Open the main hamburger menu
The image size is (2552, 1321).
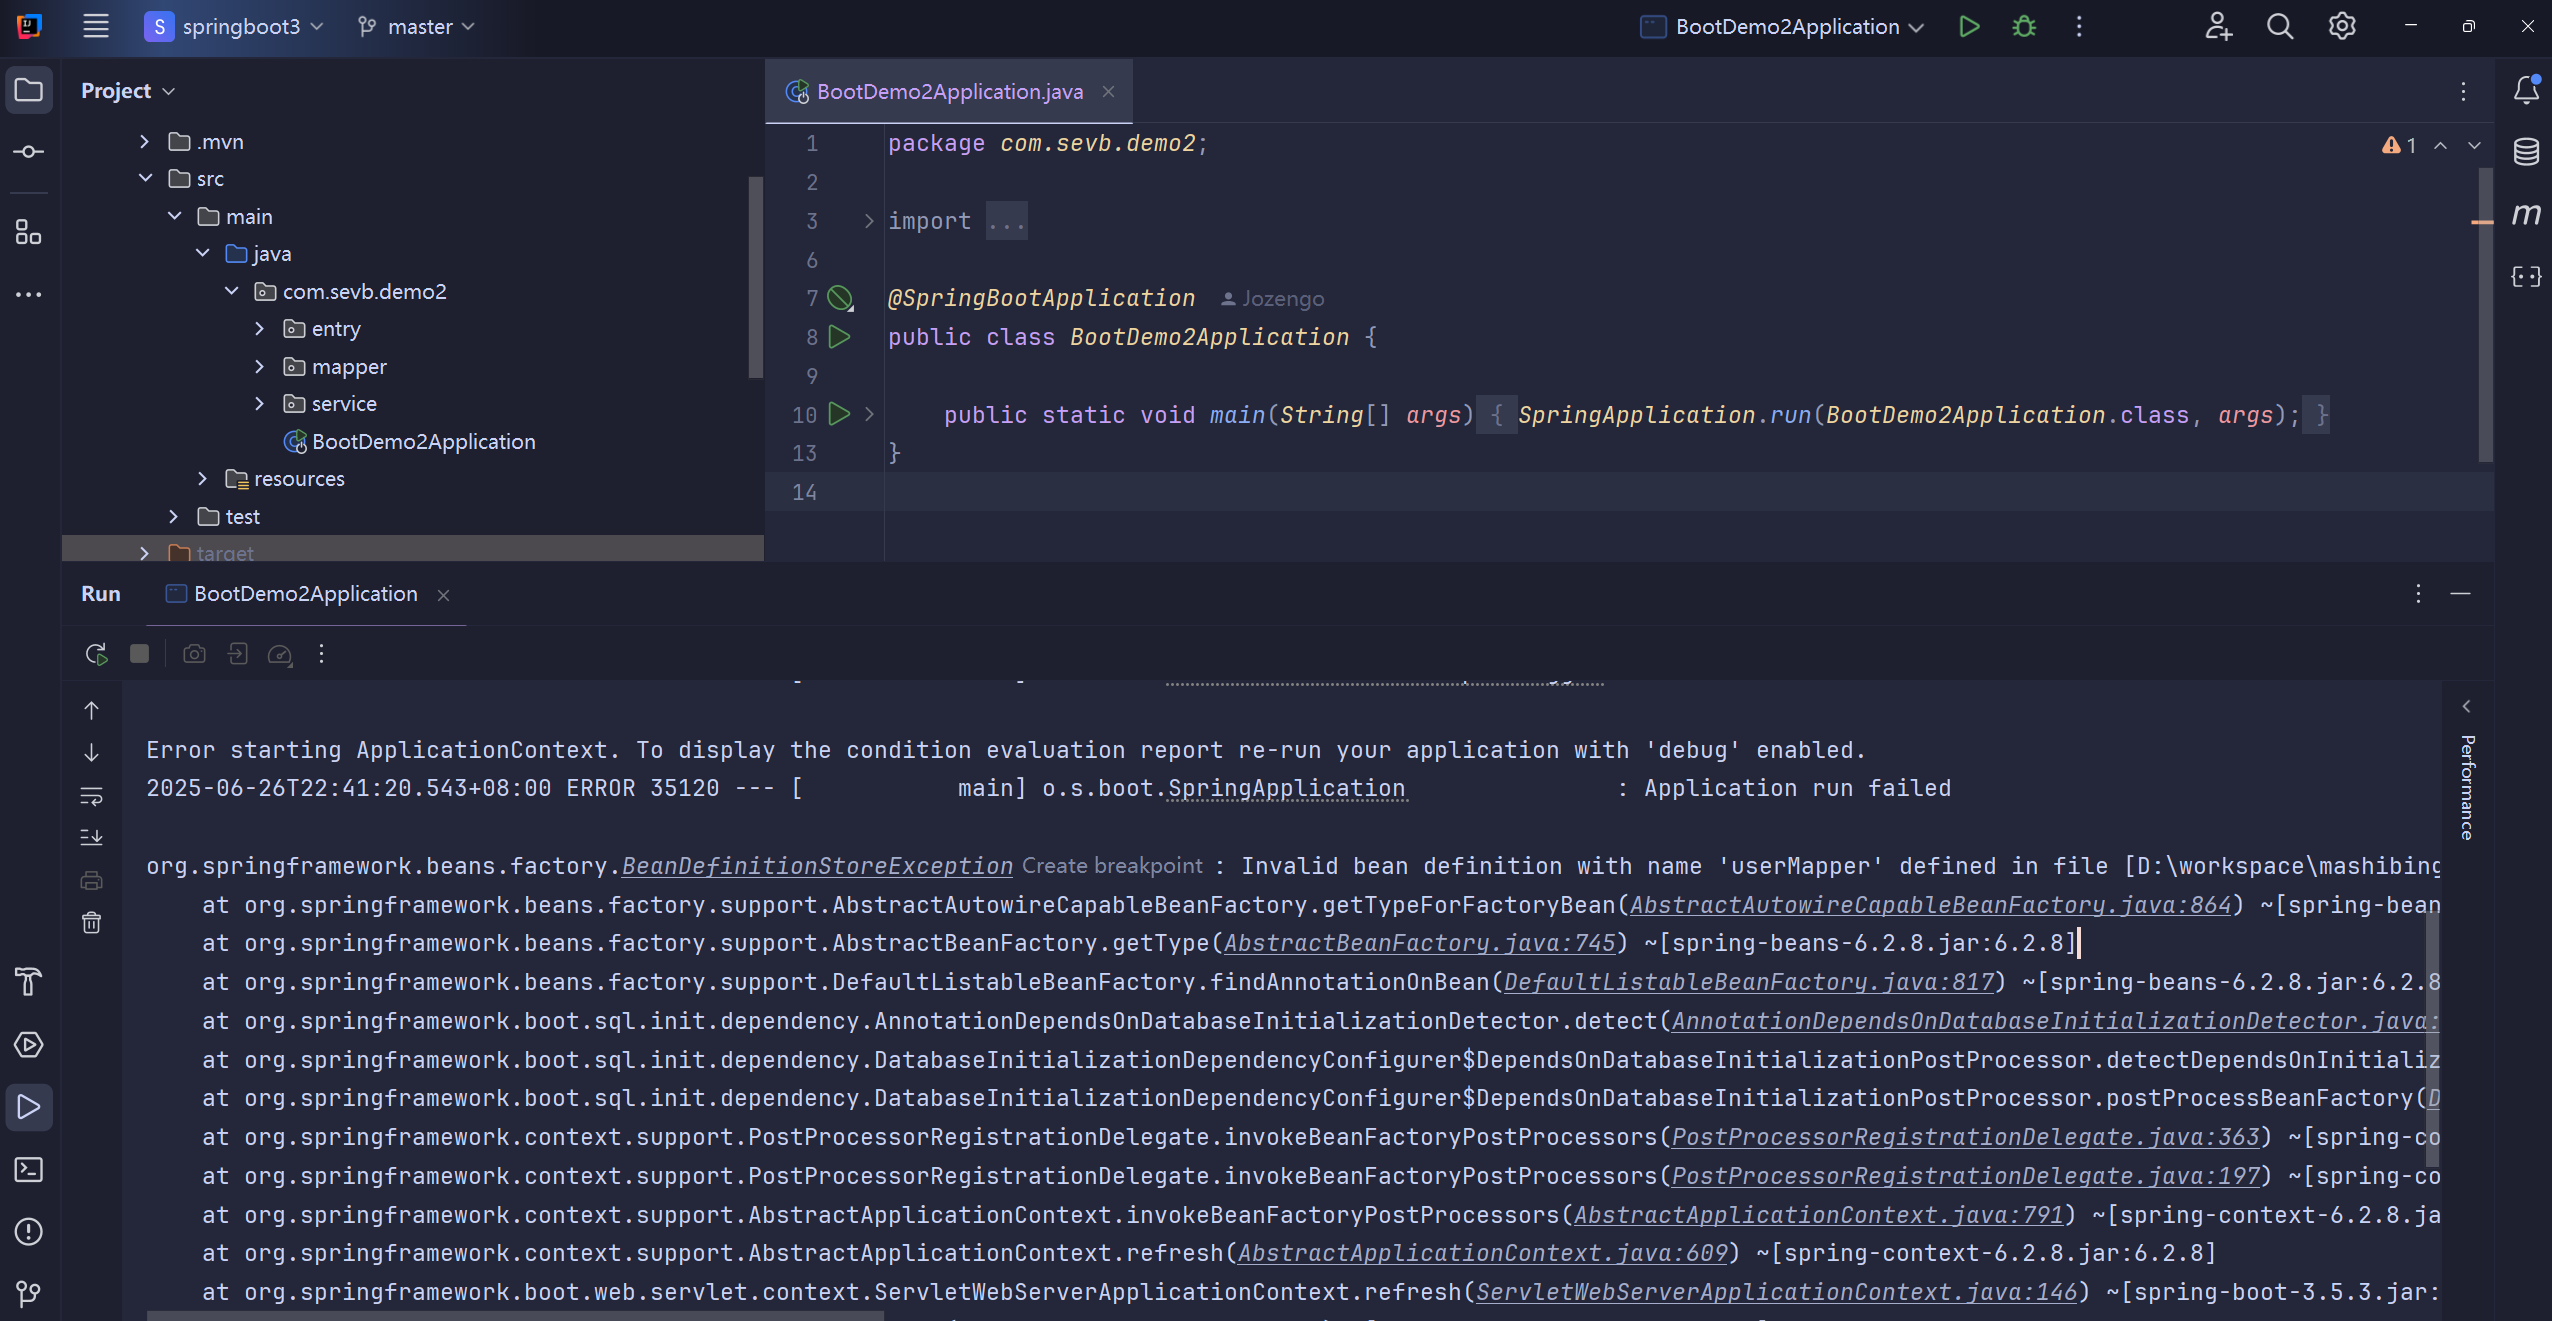pos(96,26)
